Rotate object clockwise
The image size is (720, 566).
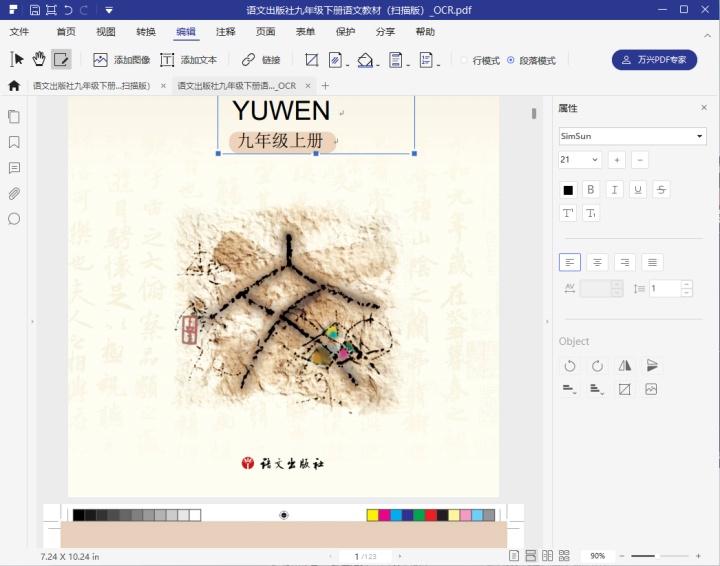point(597,366)
